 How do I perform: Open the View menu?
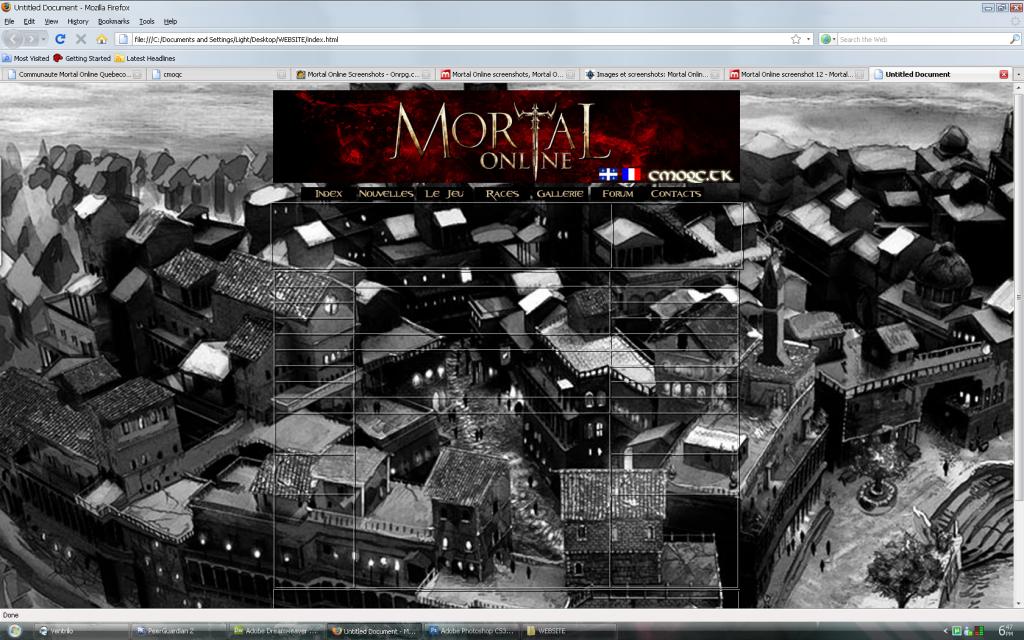(51, 22)
